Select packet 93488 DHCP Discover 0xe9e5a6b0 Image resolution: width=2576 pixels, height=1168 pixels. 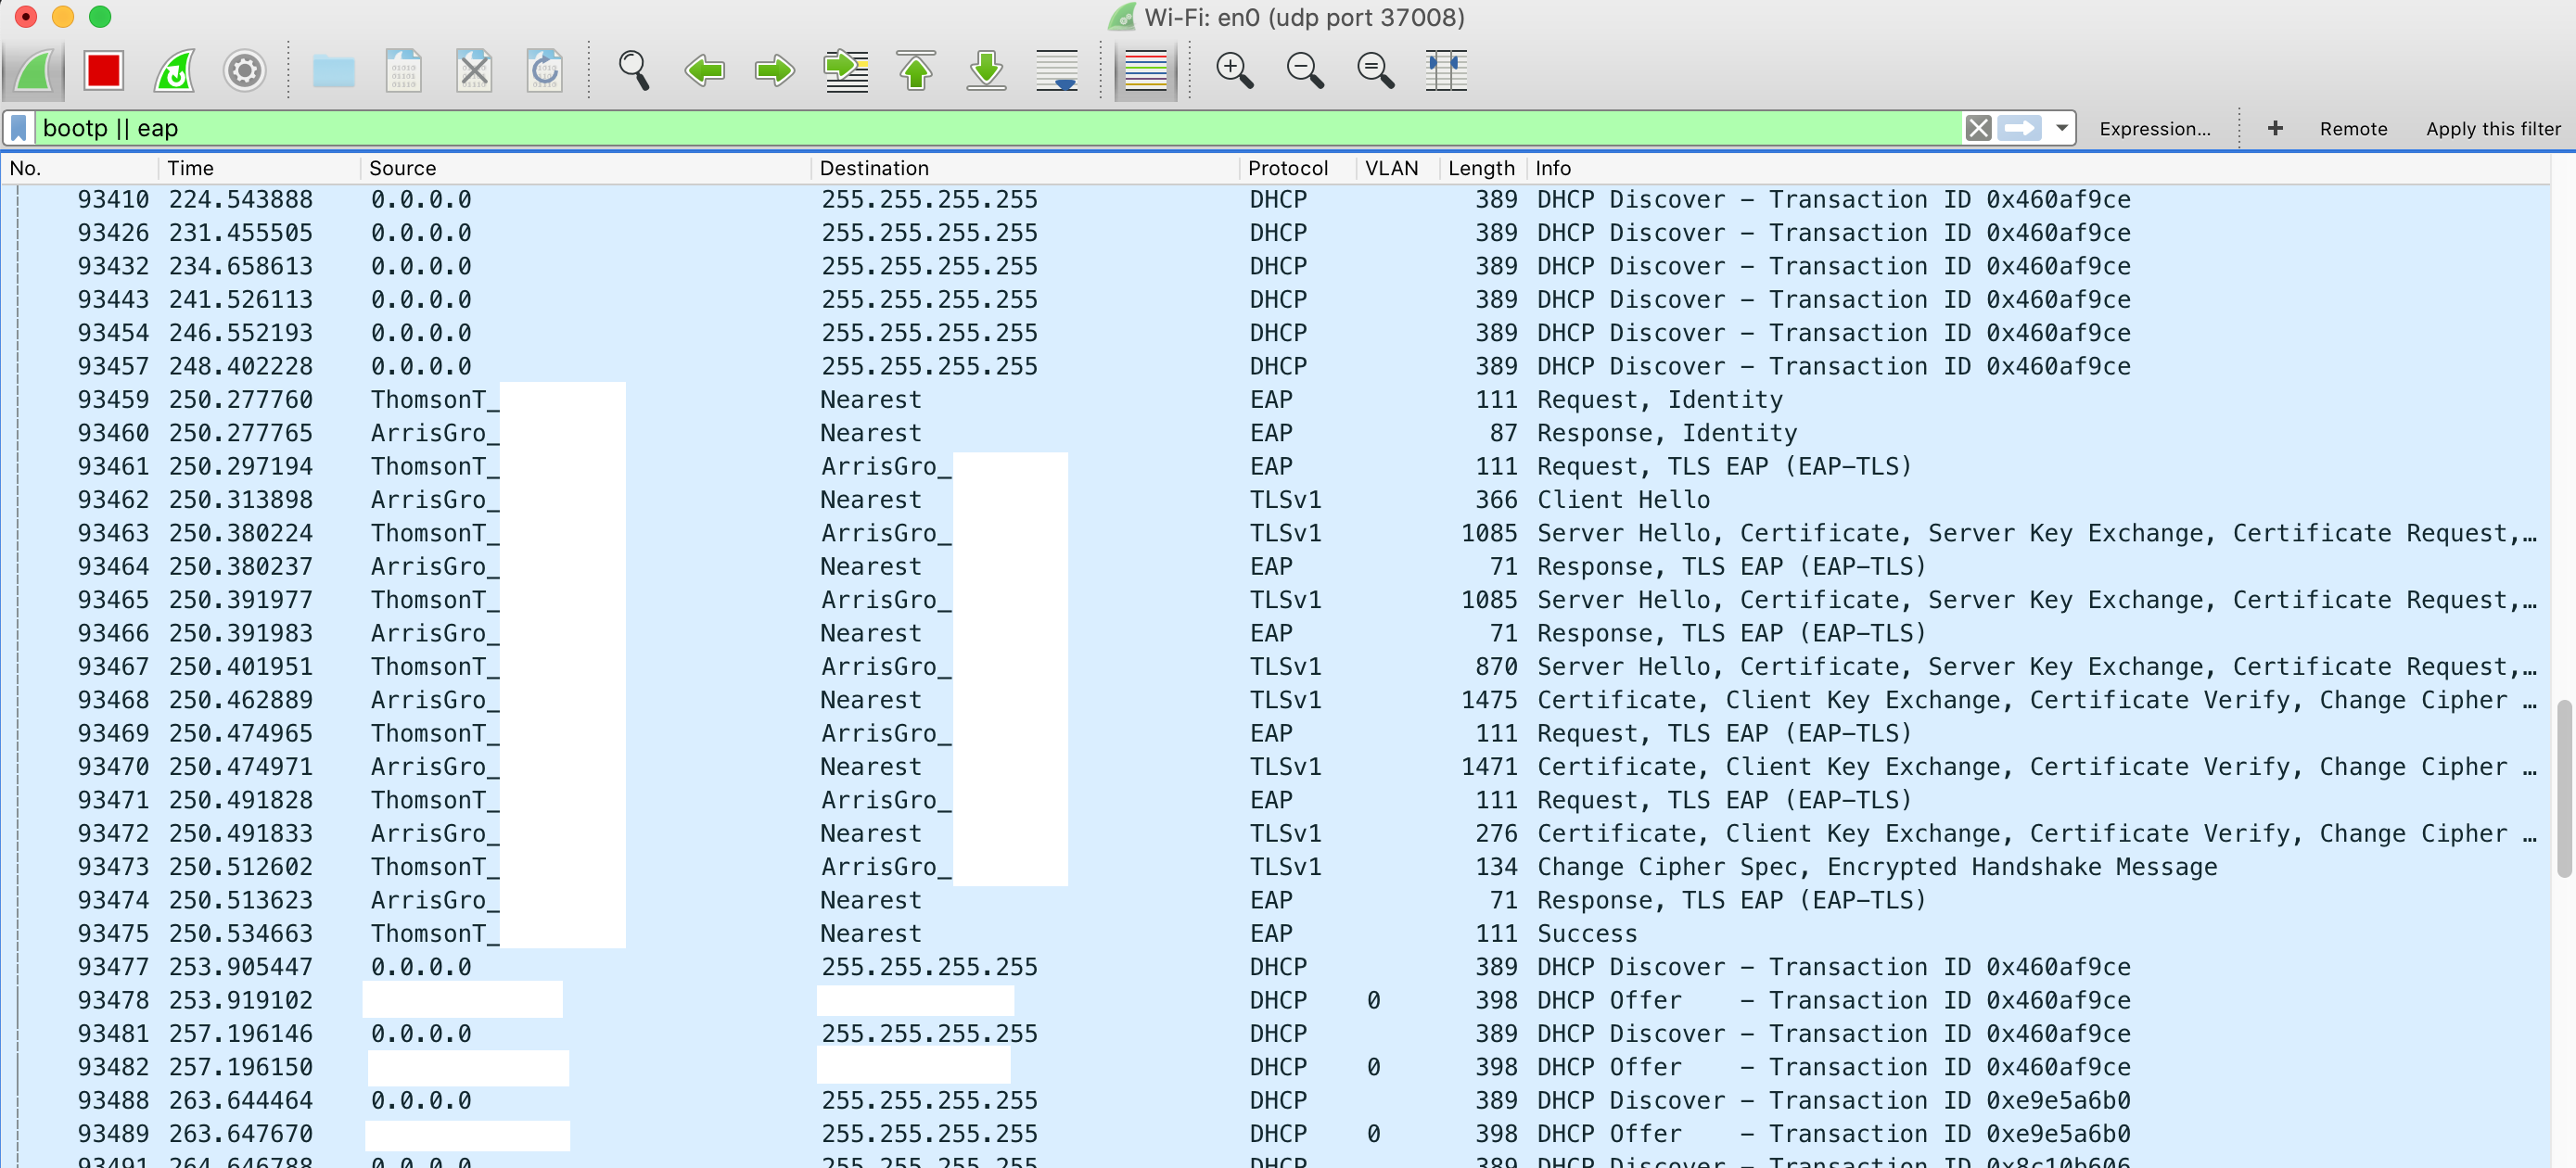click(x=1275, y=1100)
